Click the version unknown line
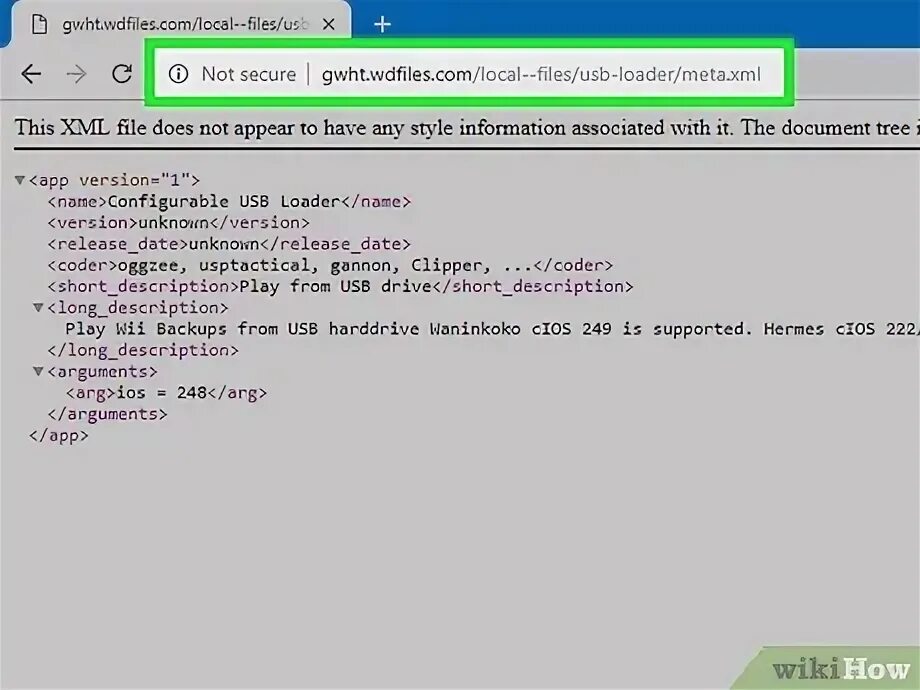The image size is (920, 690). tap(178, 223)
